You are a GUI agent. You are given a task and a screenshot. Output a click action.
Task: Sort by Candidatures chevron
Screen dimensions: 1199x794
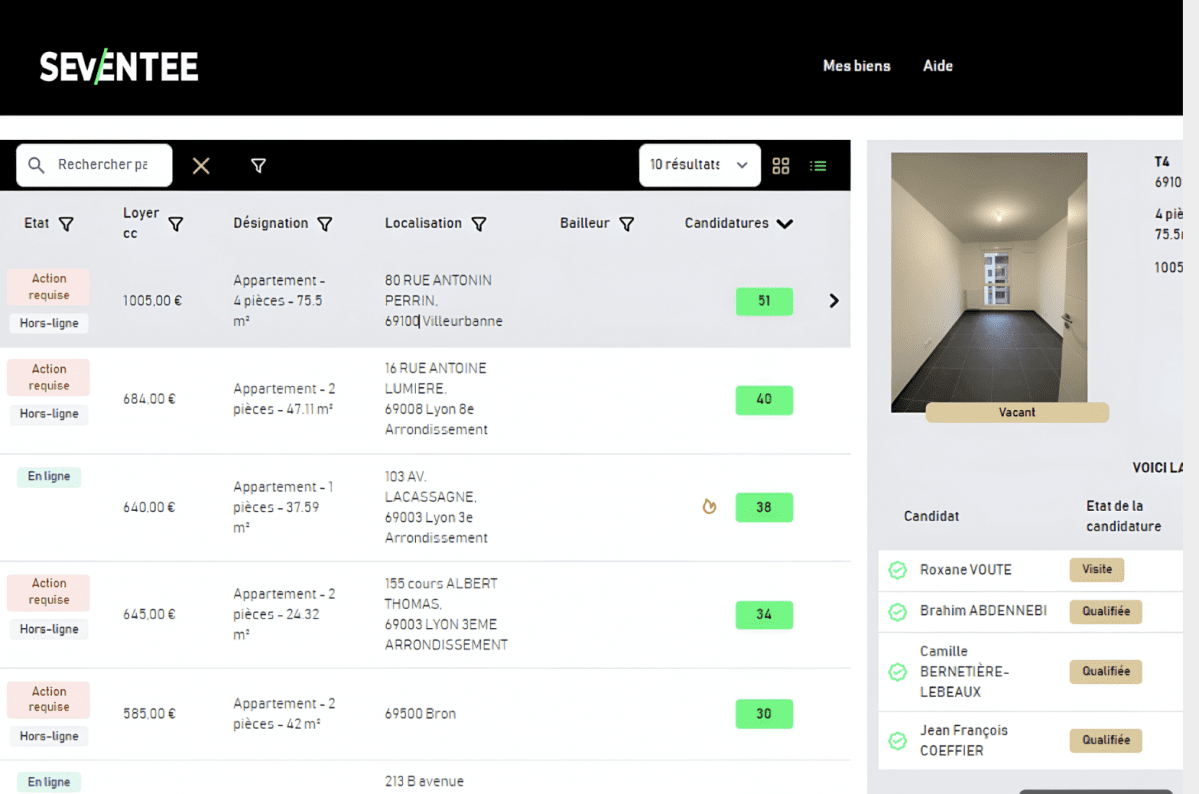click(785, 224)
